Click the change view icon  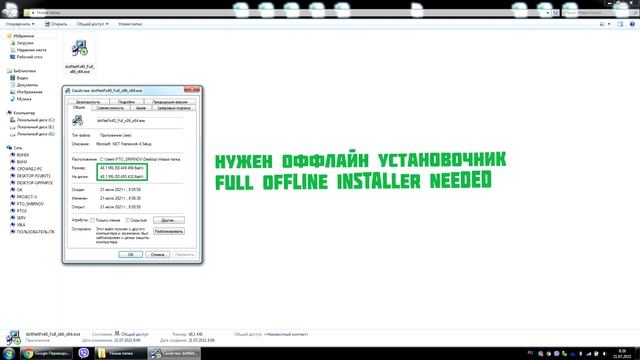[x=602, y=24]
